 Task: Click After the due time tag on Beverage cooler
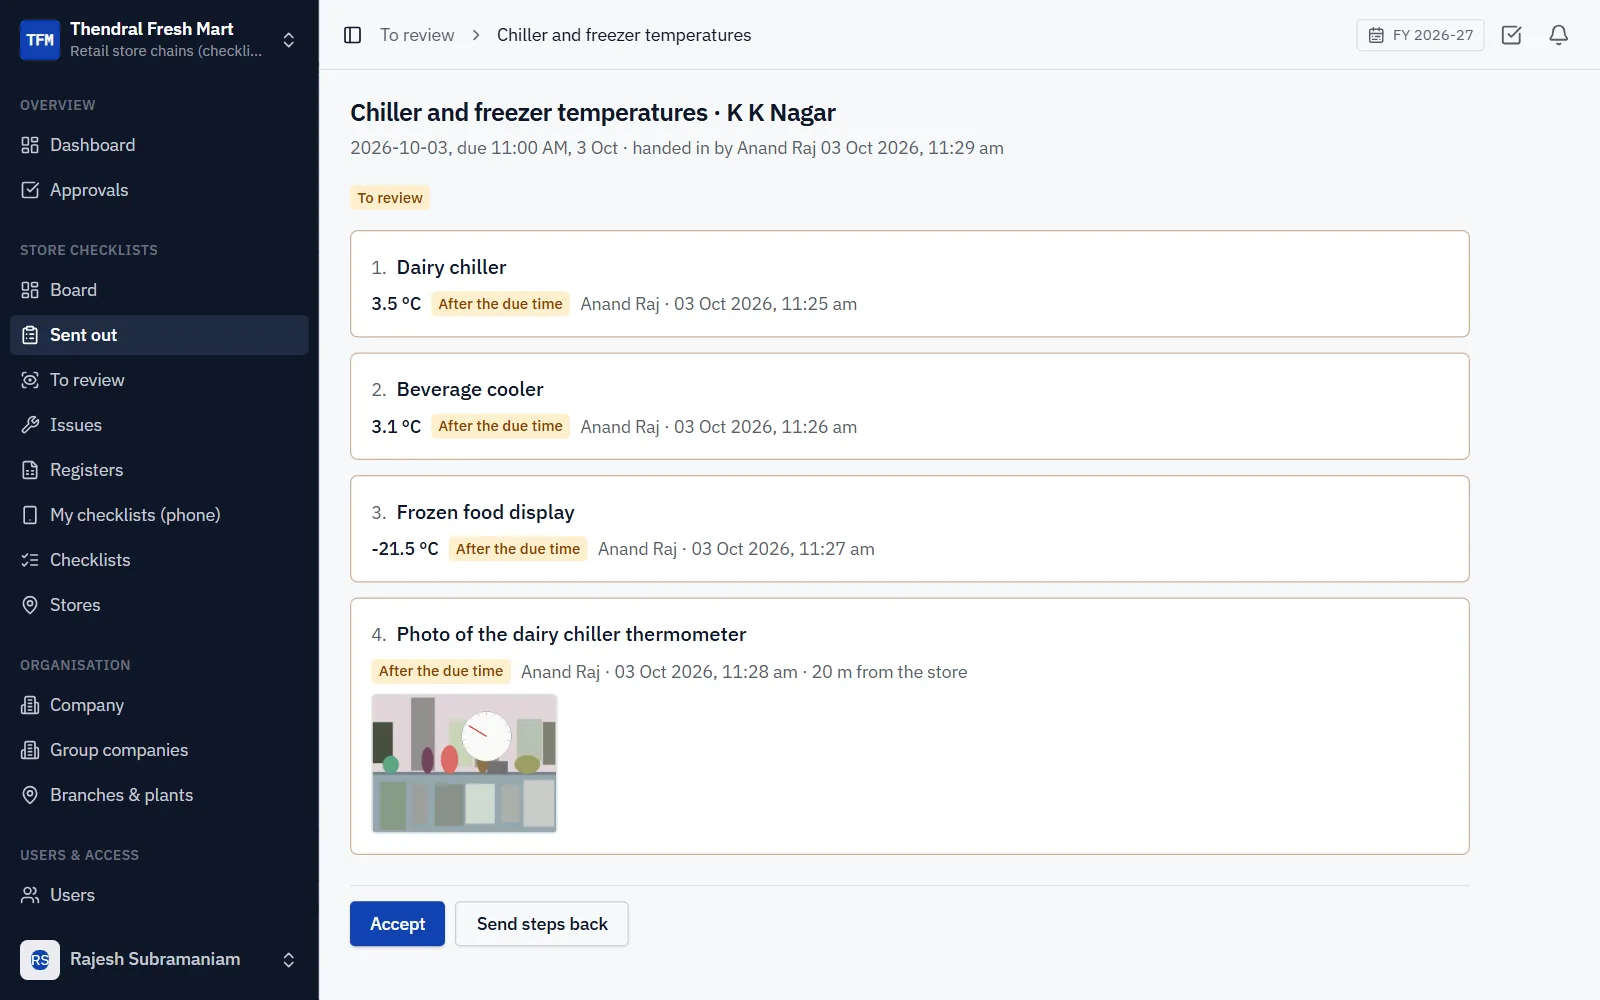click(x=500, y=426)
